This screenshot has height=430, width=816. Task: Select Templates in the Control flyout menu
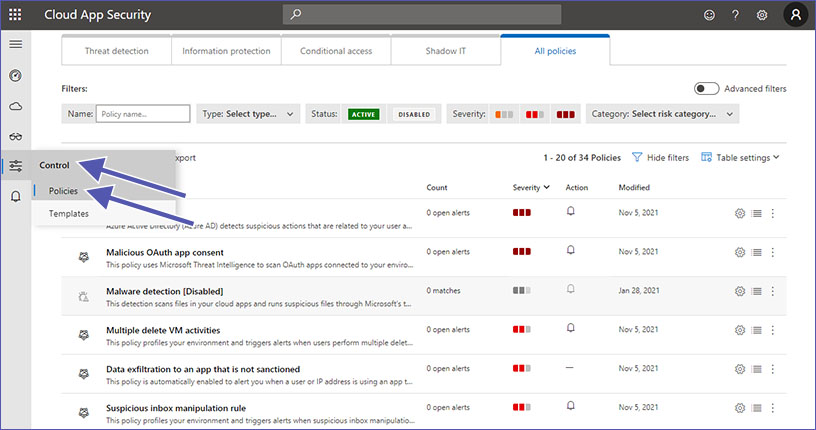pyautogui.click(x=69, y=213)
